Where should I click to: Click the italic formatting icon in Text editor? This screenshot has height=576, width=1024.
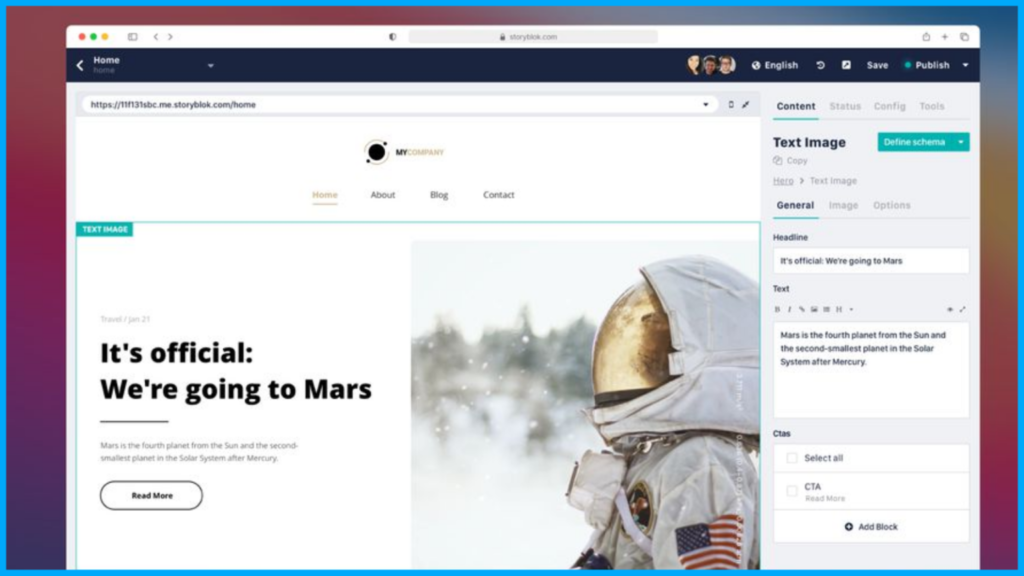pyautogui.click(x=789, y=309)
